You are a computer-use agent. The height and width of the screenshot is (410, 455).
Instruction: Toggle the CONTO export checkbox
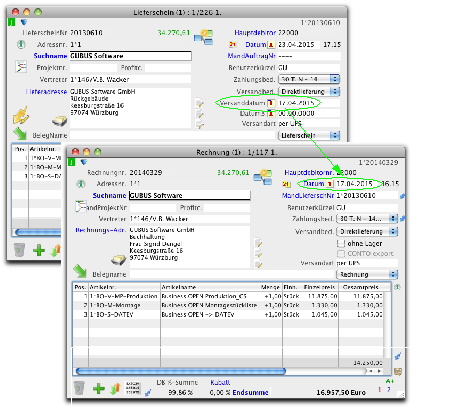click(341, 254)
